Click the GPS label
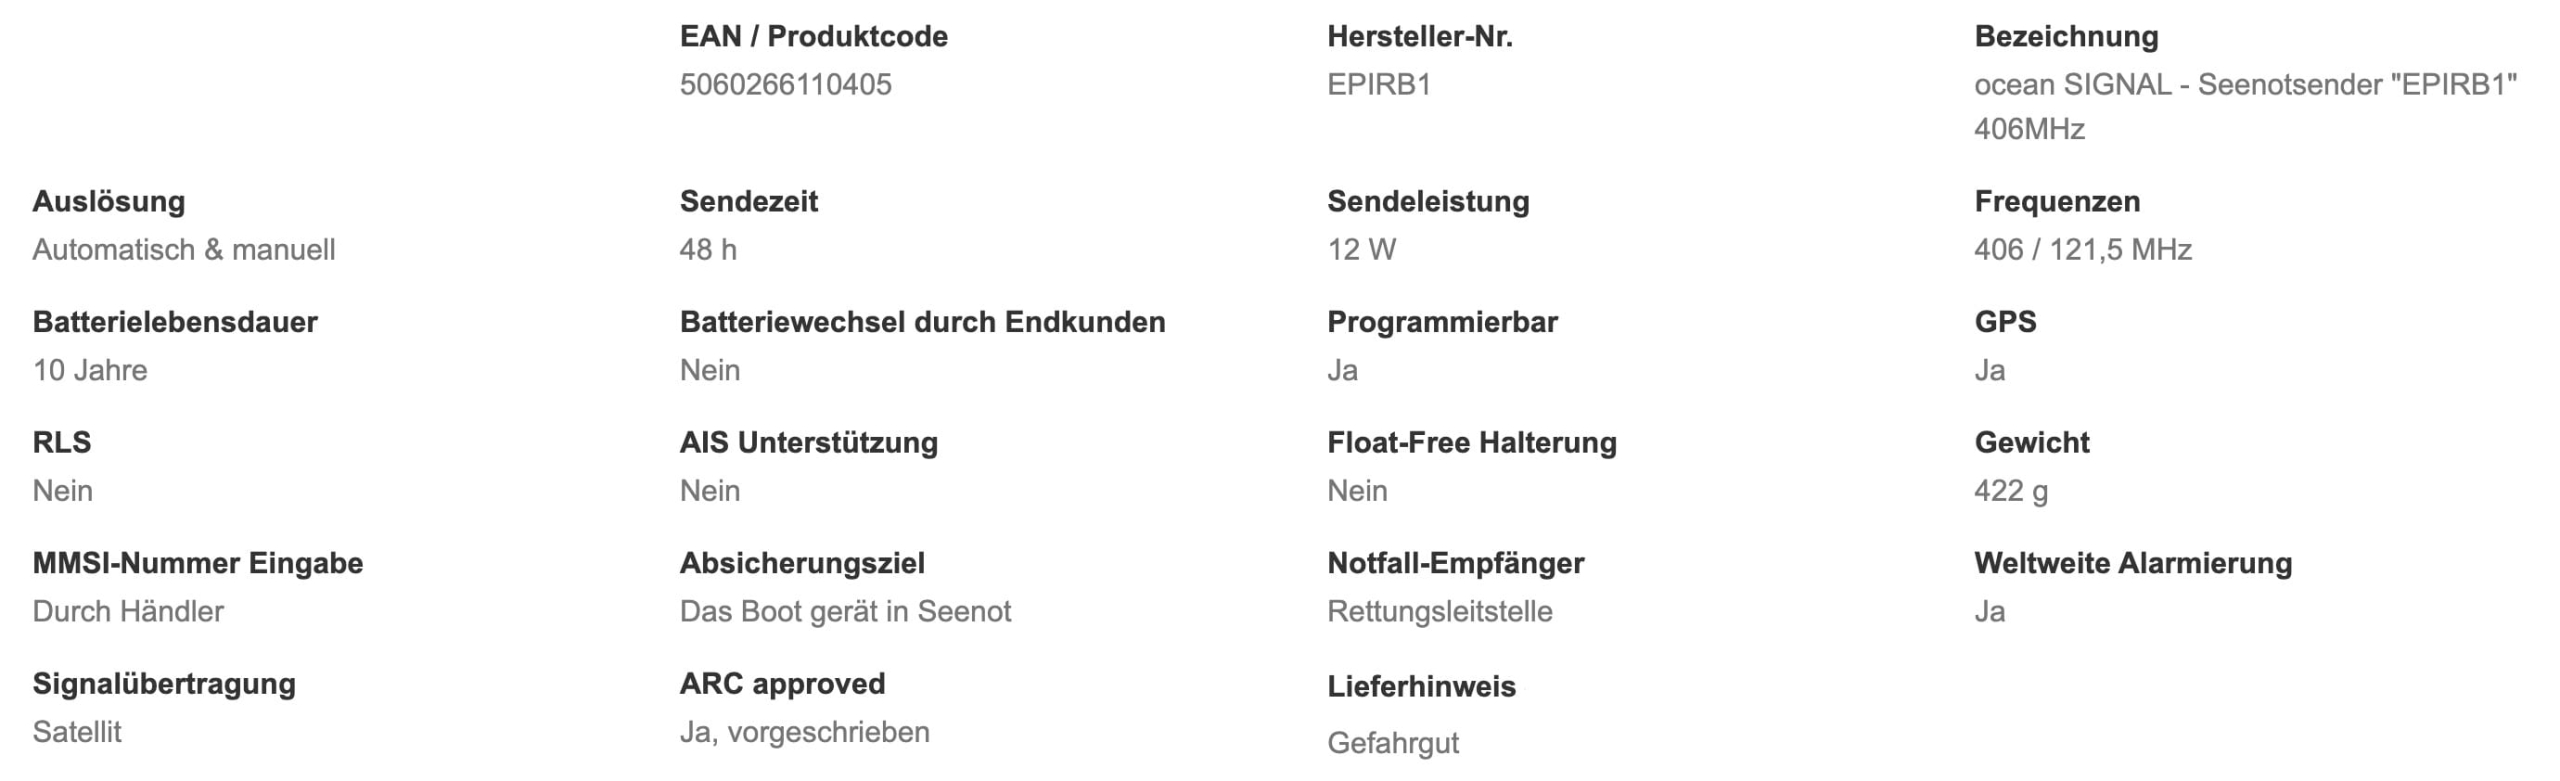This screenshot has width=2560, height=781. pos(2005,322)
